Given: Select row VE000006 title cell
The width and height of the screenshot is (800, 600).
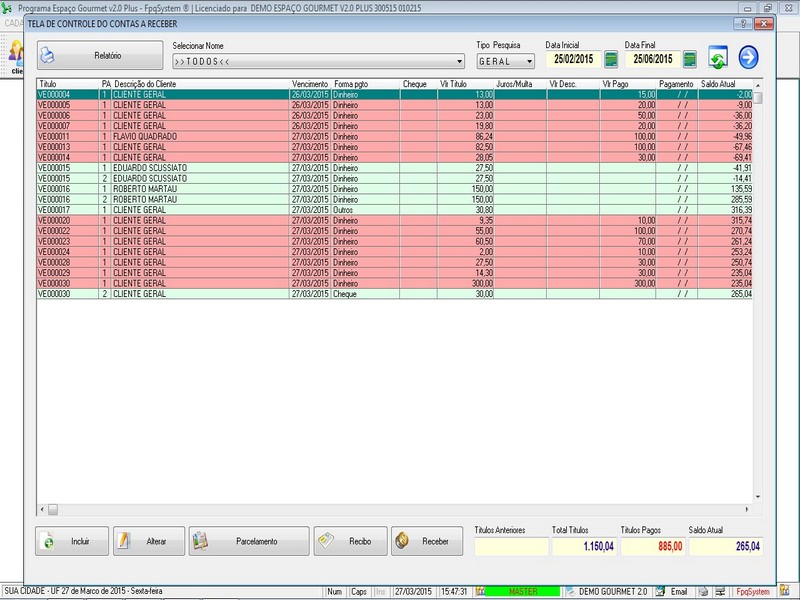Looking at the screenshot, I should click(68, 116).
